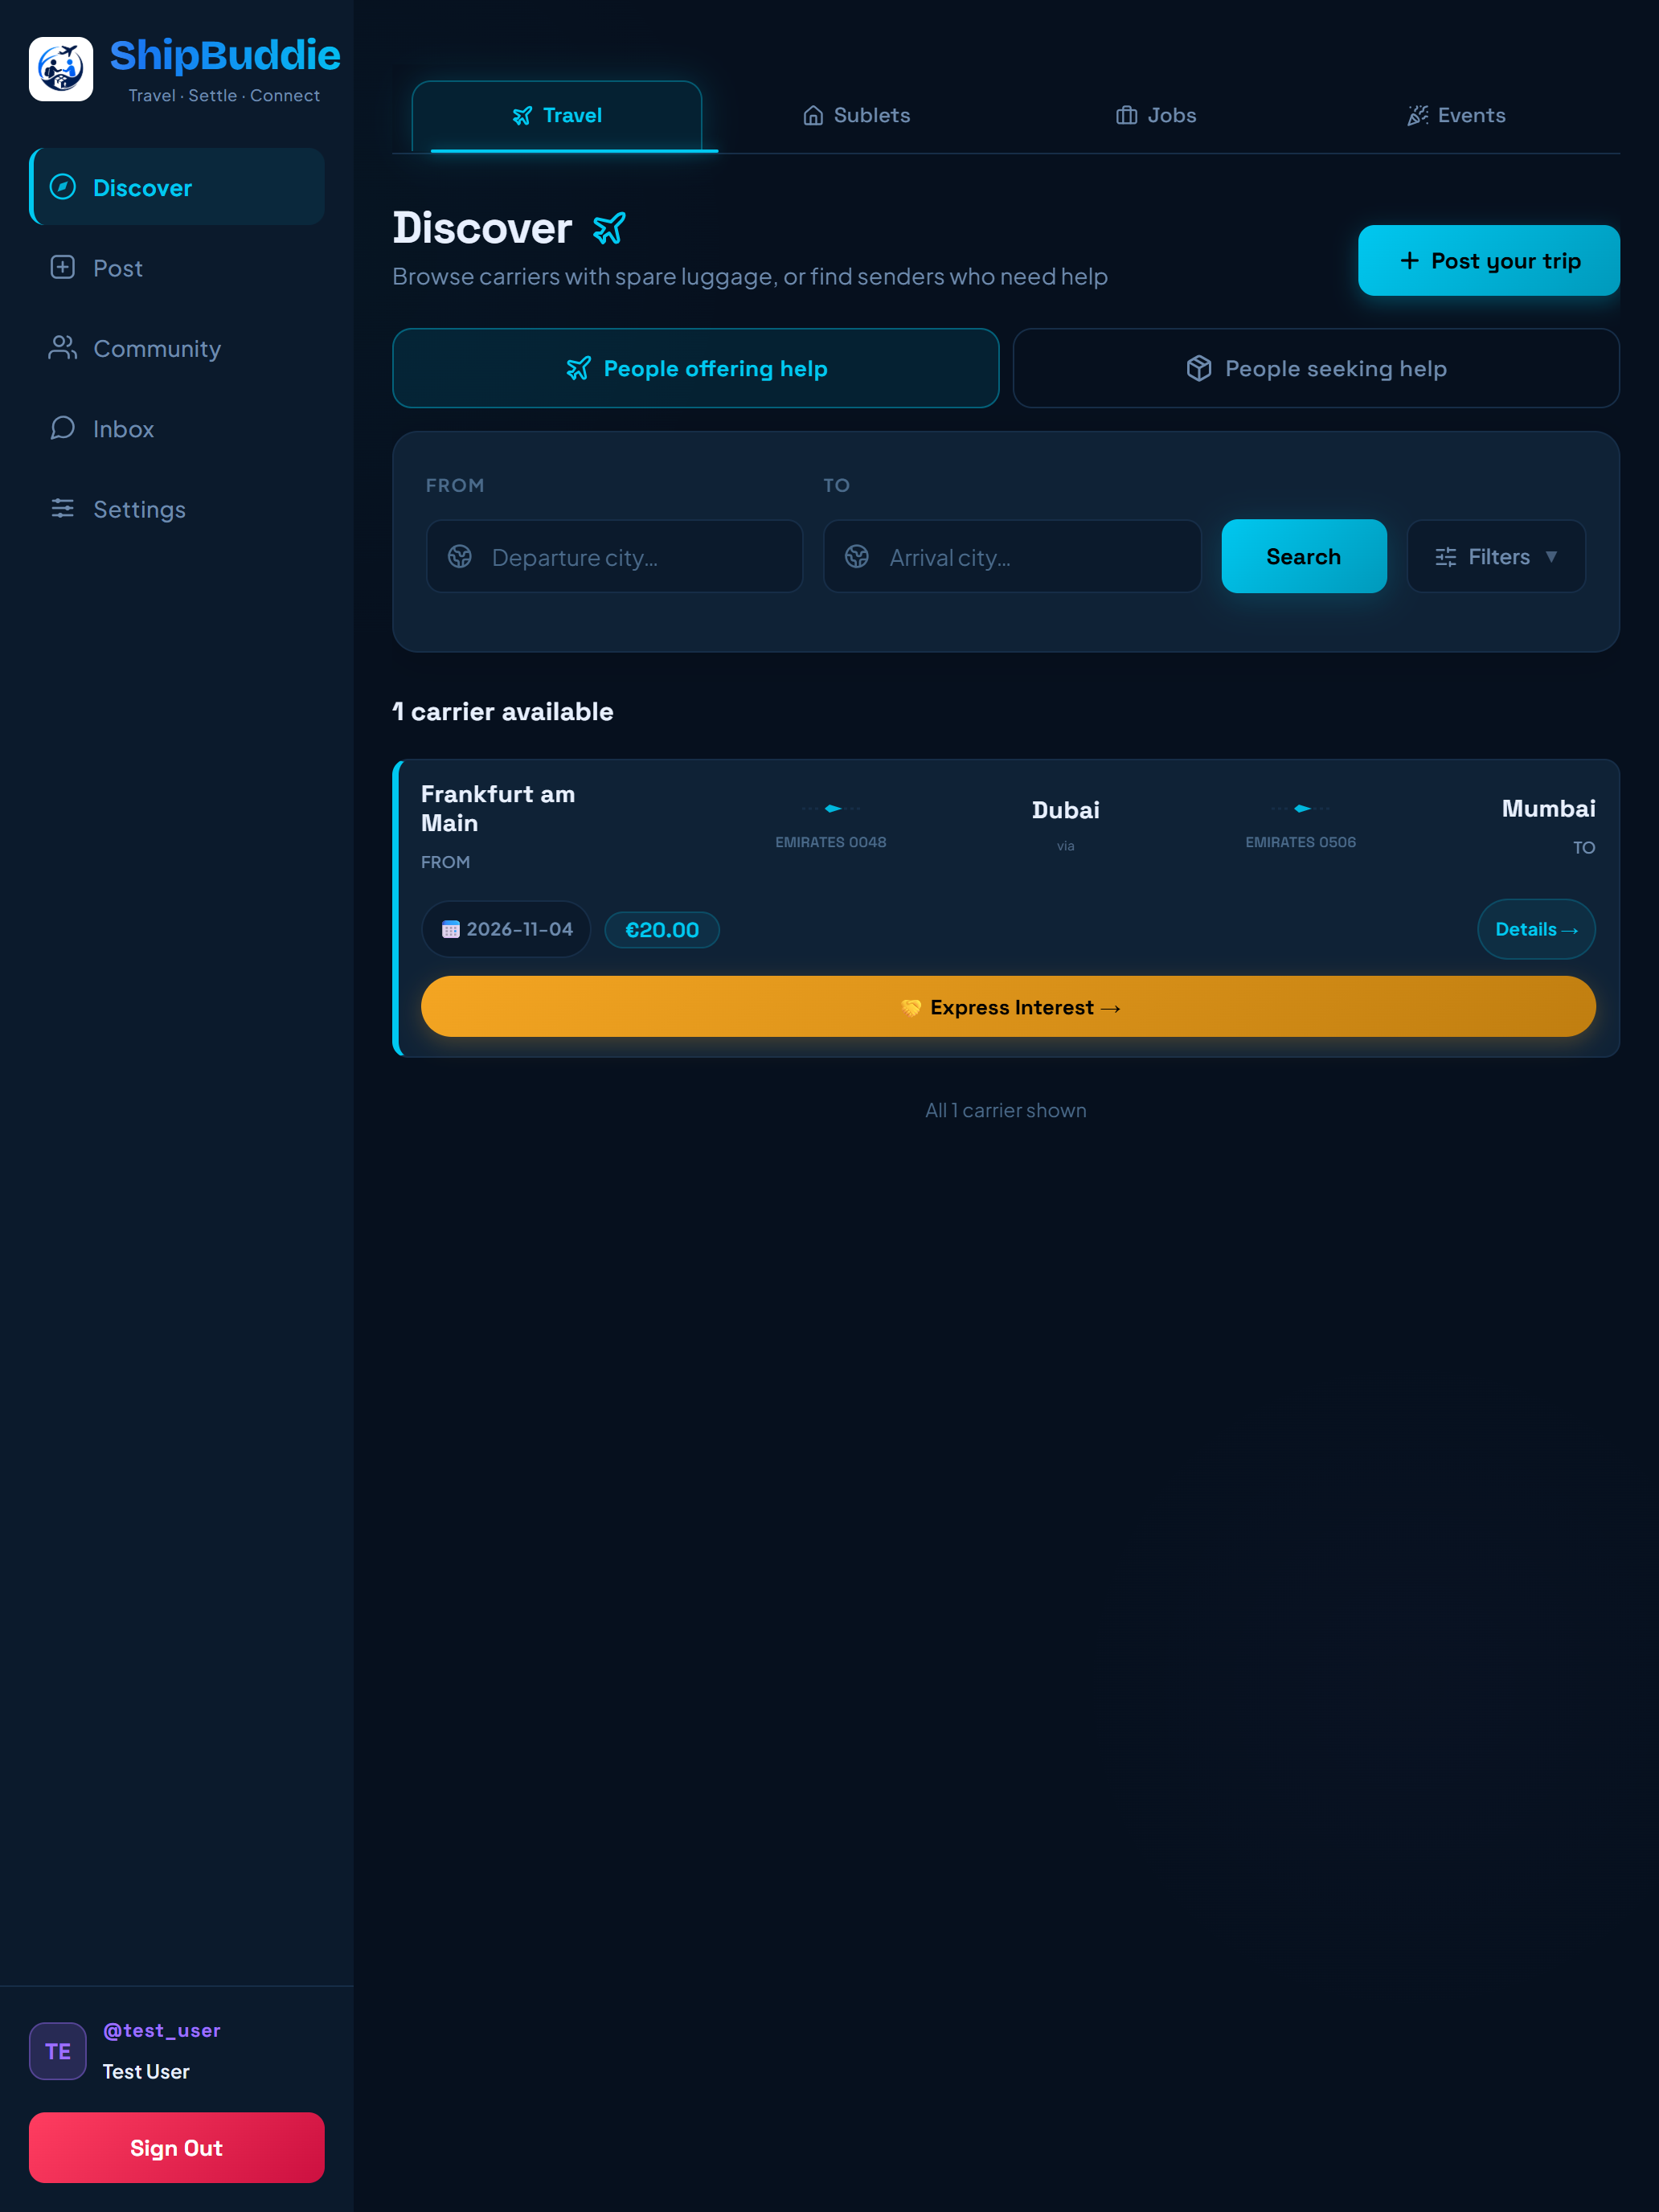Click the globe icon in Arrival city field
Screen dimensions: 1659x2212
pyautogui.click(x=857, y=556)
